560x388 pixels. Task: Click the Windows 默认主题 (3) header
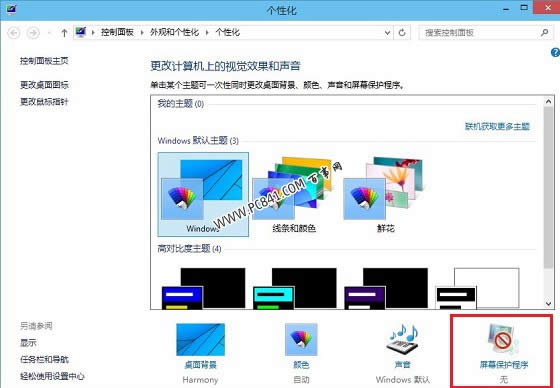pyautogui.click(x=198, y=140)
